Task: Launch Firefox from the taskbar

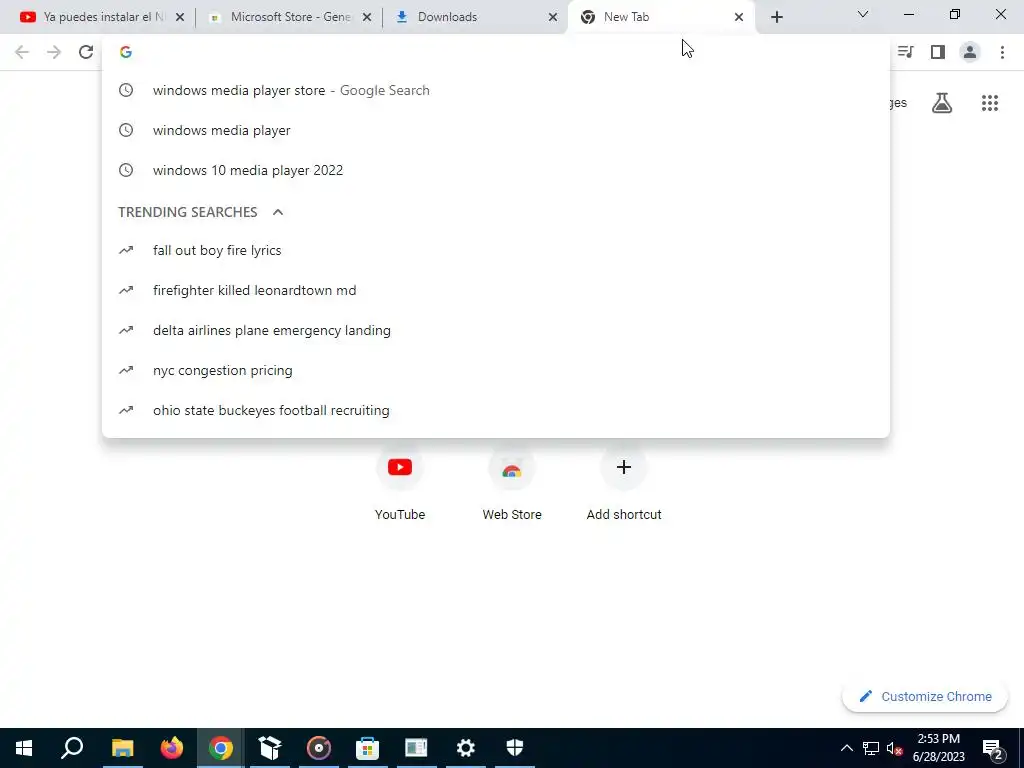Action: [172, 748]
